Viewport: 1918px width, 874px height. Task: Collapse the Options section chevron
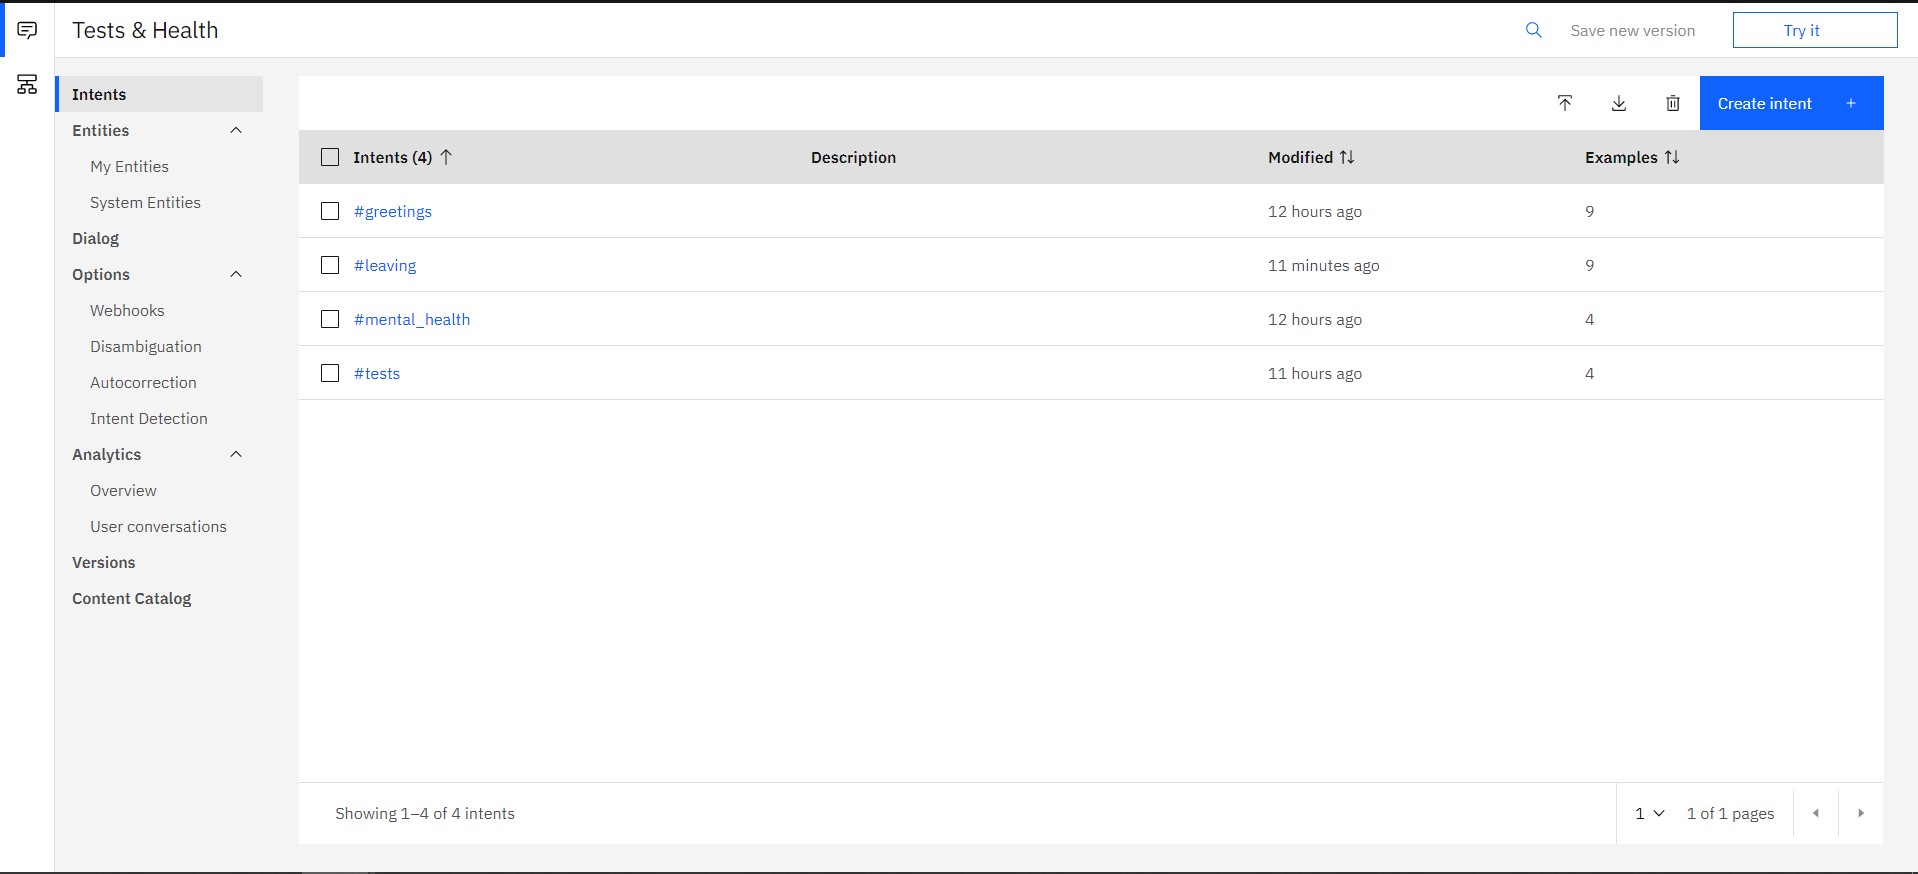pyautogui.click(x=236, y=274)
